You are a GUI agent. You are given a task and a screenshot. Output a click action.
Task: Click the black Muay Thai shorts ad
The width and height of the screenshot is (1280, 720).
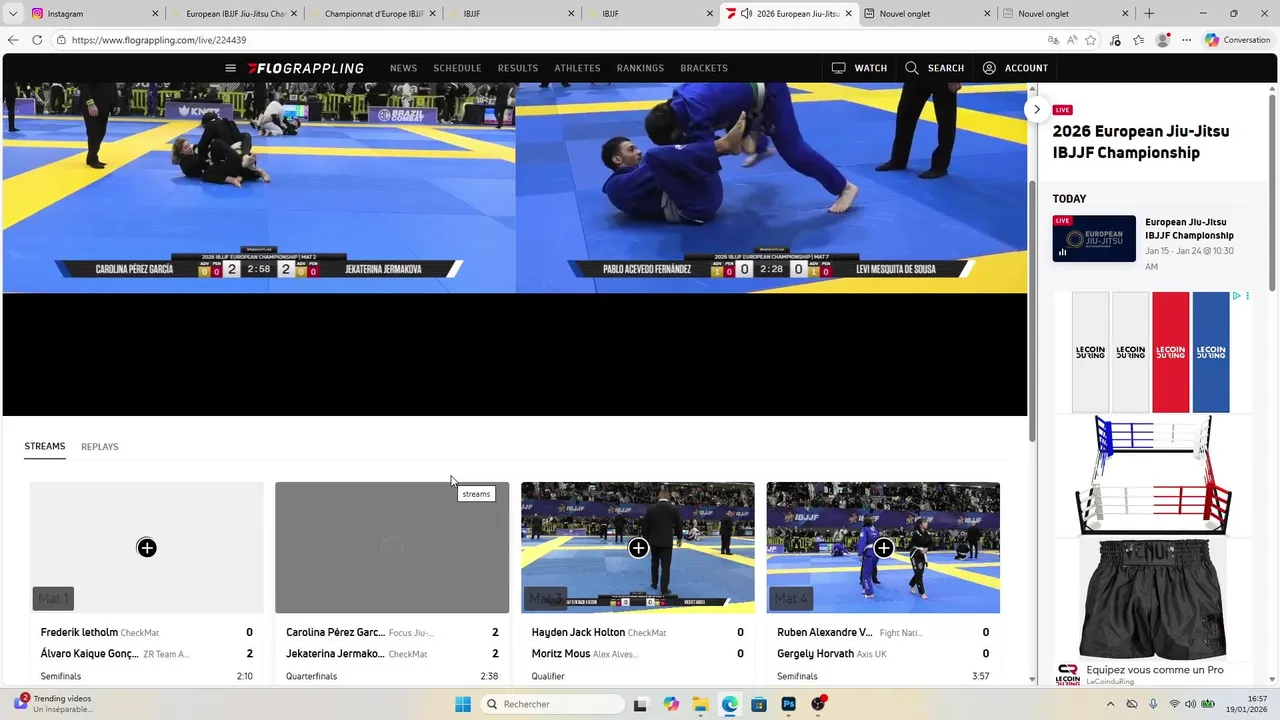coord(1151,598)
